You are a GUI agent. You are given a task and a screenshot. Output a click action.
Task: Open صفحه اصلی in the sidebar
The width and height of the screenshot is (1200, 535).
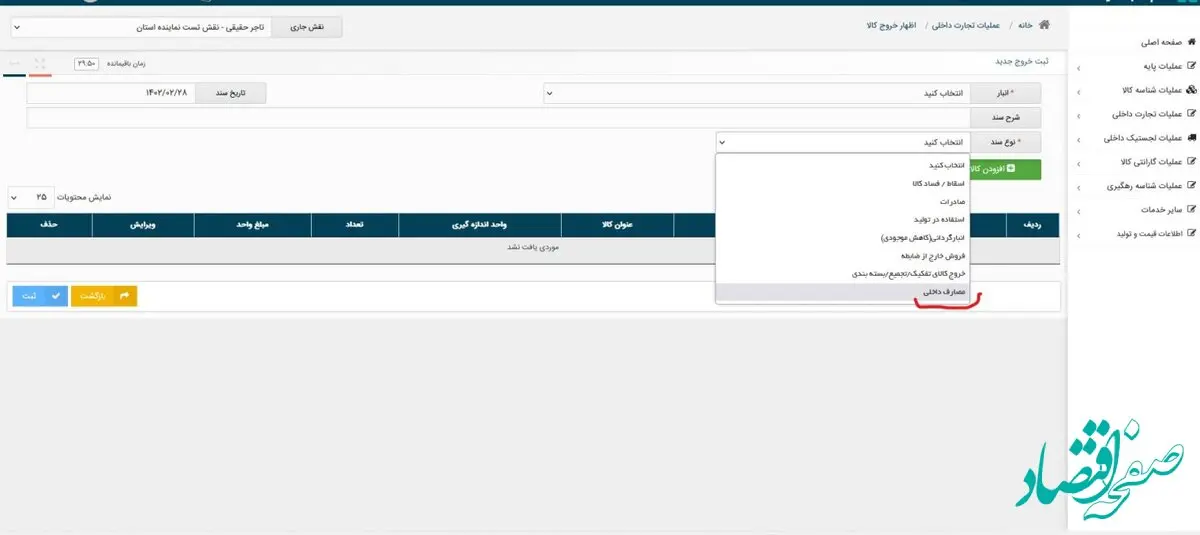(1160, 43)
